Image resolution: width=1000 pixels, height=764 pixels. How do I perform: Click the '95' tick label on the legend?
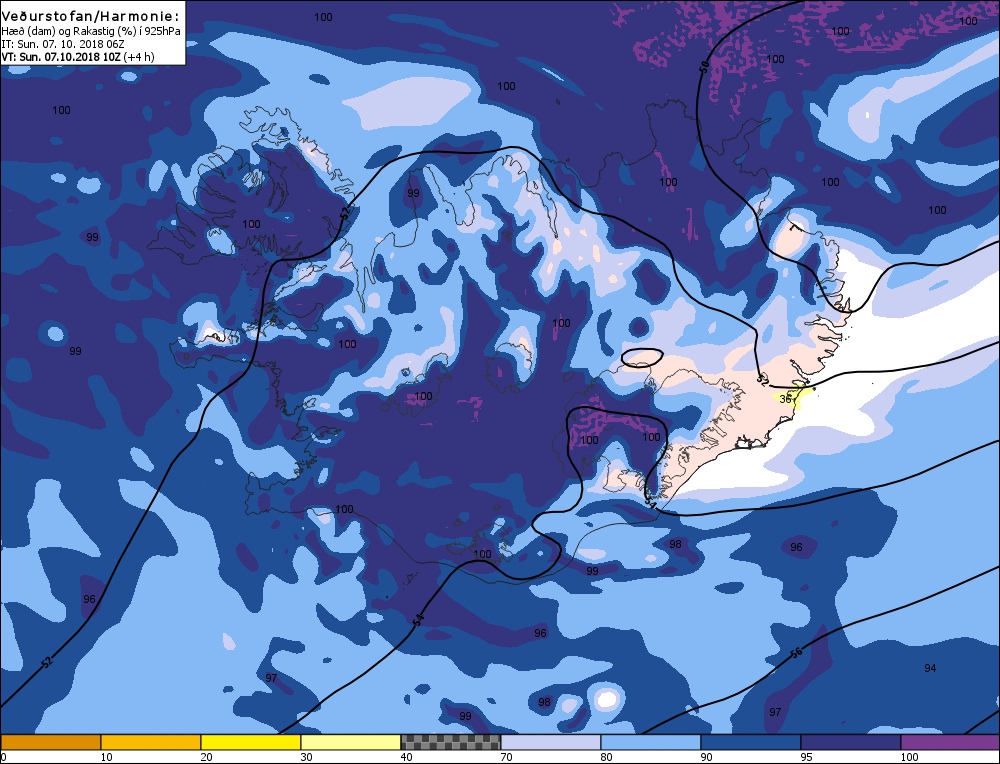coord(807,757)
